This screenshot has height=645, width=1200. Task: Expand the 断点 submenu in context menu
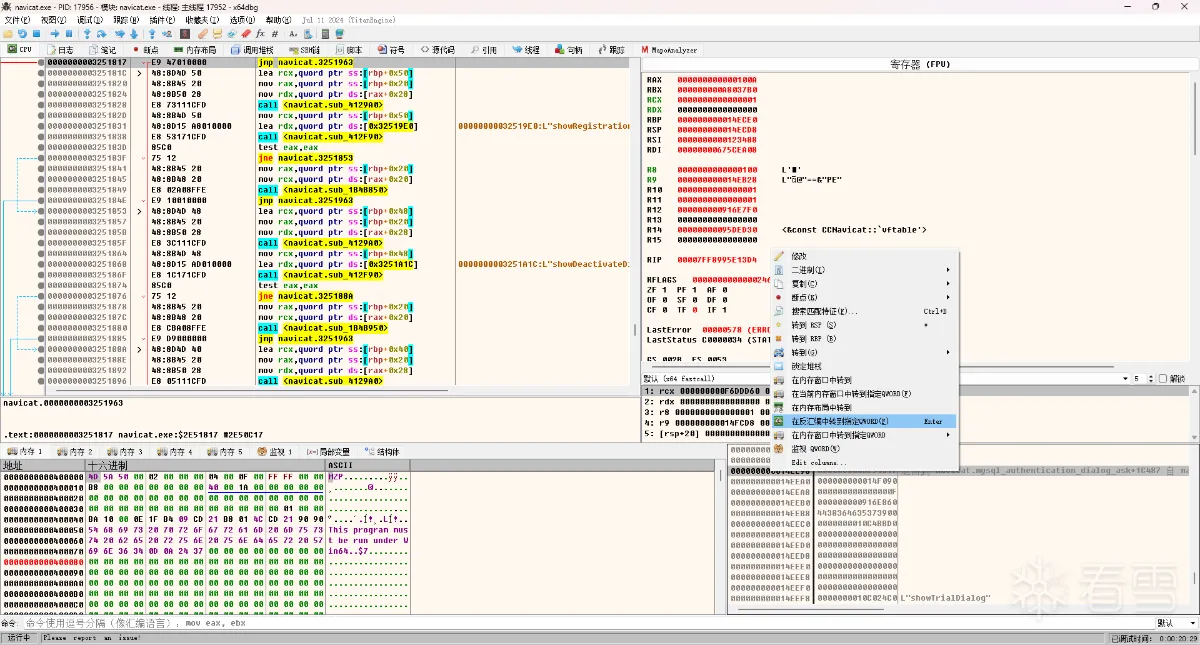865,297
